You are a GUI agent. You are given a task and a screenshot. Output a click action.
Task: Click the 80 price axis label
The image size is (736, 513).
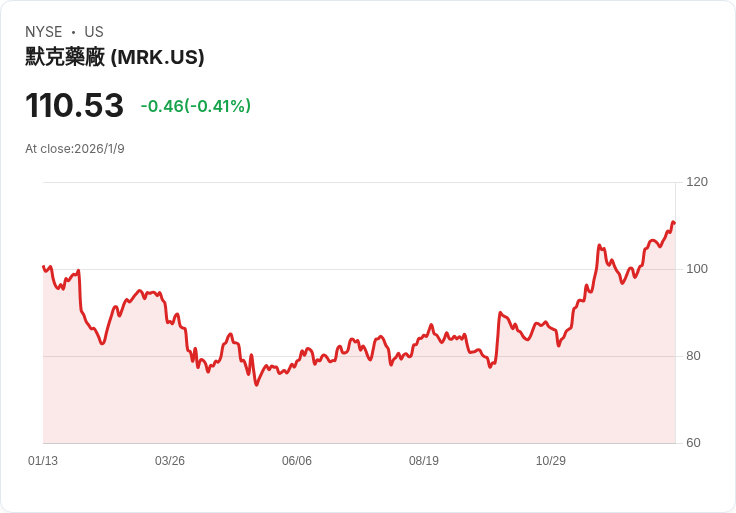click(693, 356)
